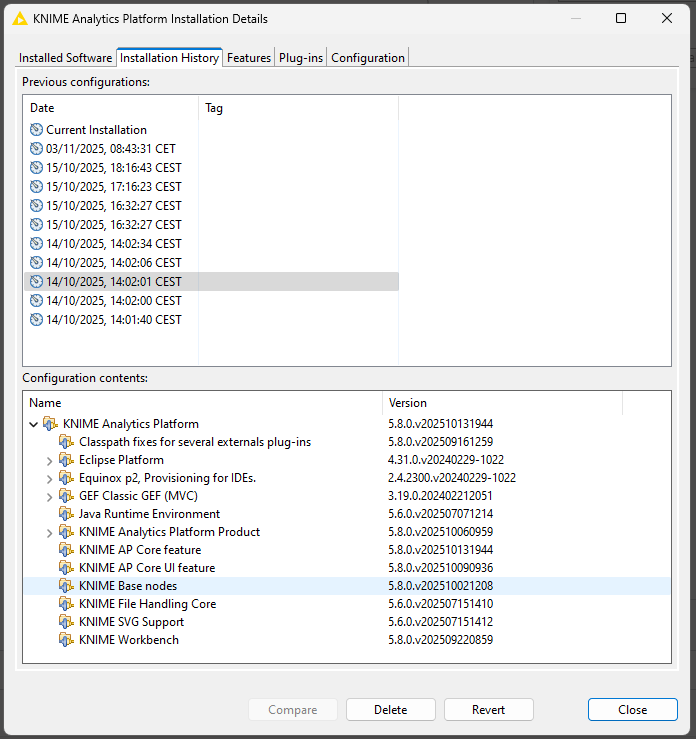Viewport: 696px width, 739px height.
Task: Expand the GEF Classic GEF (MVC) node
Action: (50, 496)
